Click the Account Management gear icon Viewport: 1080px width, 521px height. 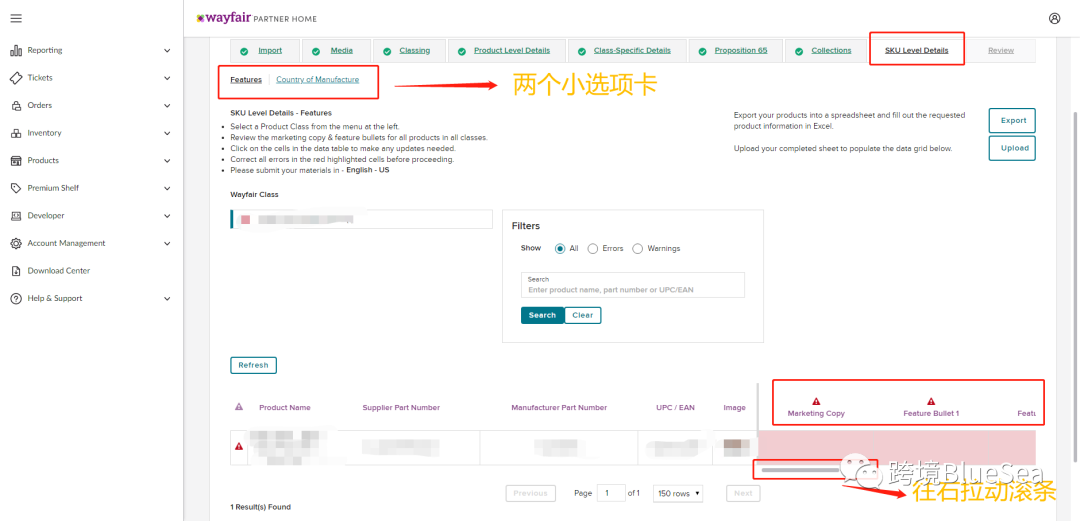pyautogui.click(x=16, y=243)
